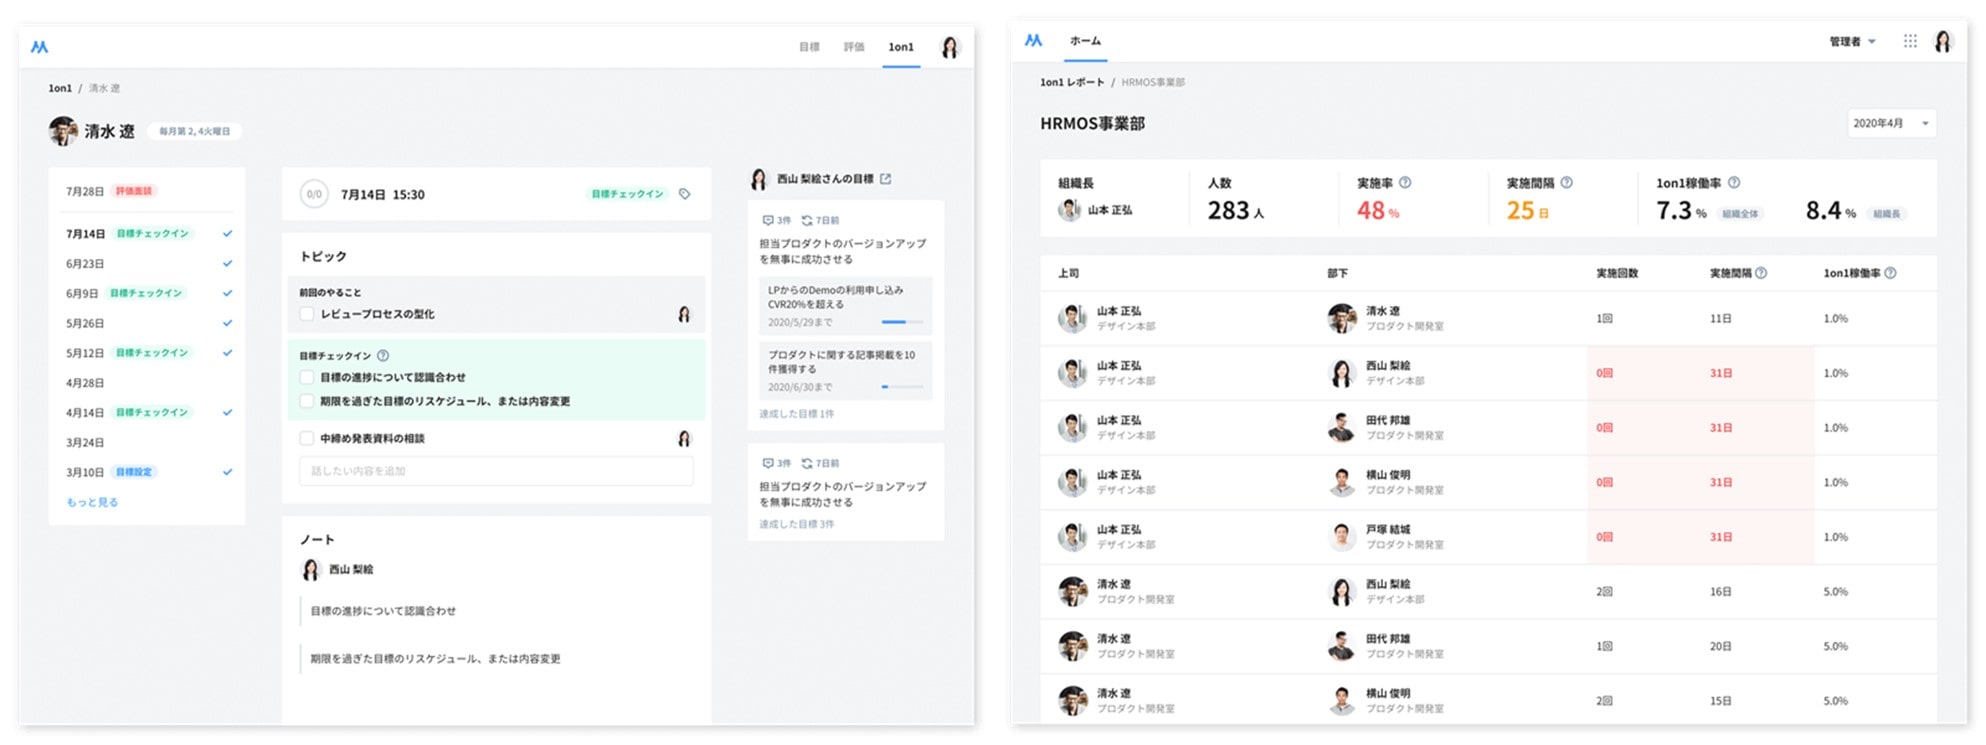Open the 2020年4月 month dropdown
Screen dimensions: 1986x745
point(1890,124)
